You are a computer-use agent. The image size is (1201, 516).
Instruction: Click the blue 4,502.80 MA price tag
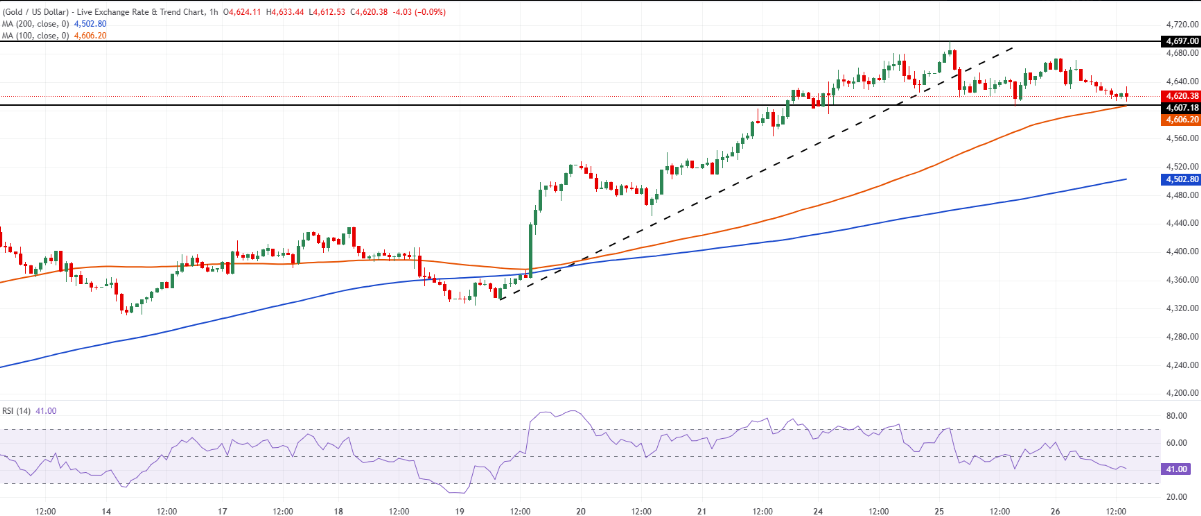[1177, 179]
